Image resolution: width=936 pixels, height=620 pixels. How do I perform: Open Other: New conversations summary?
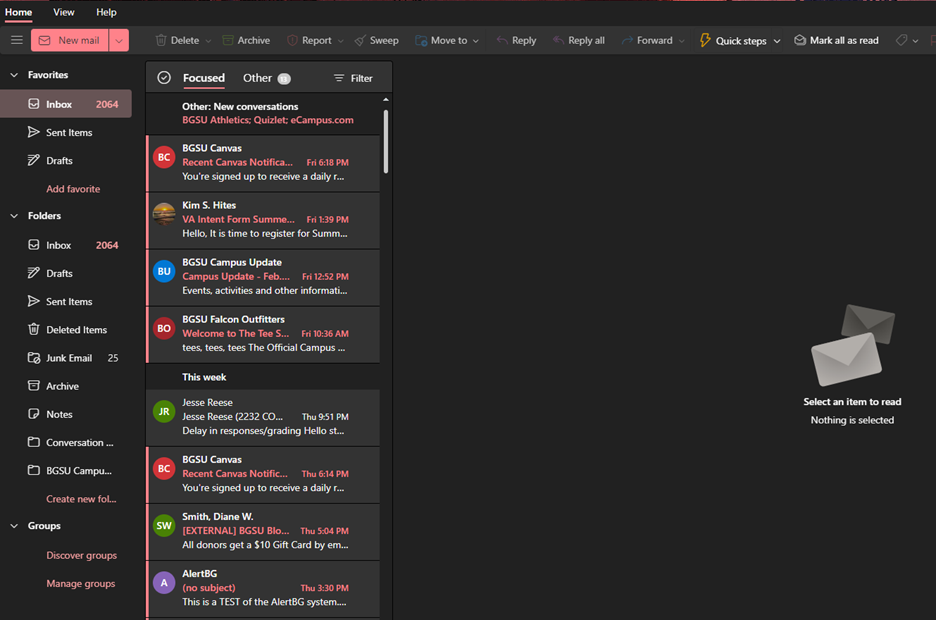[x=263, y=113]
